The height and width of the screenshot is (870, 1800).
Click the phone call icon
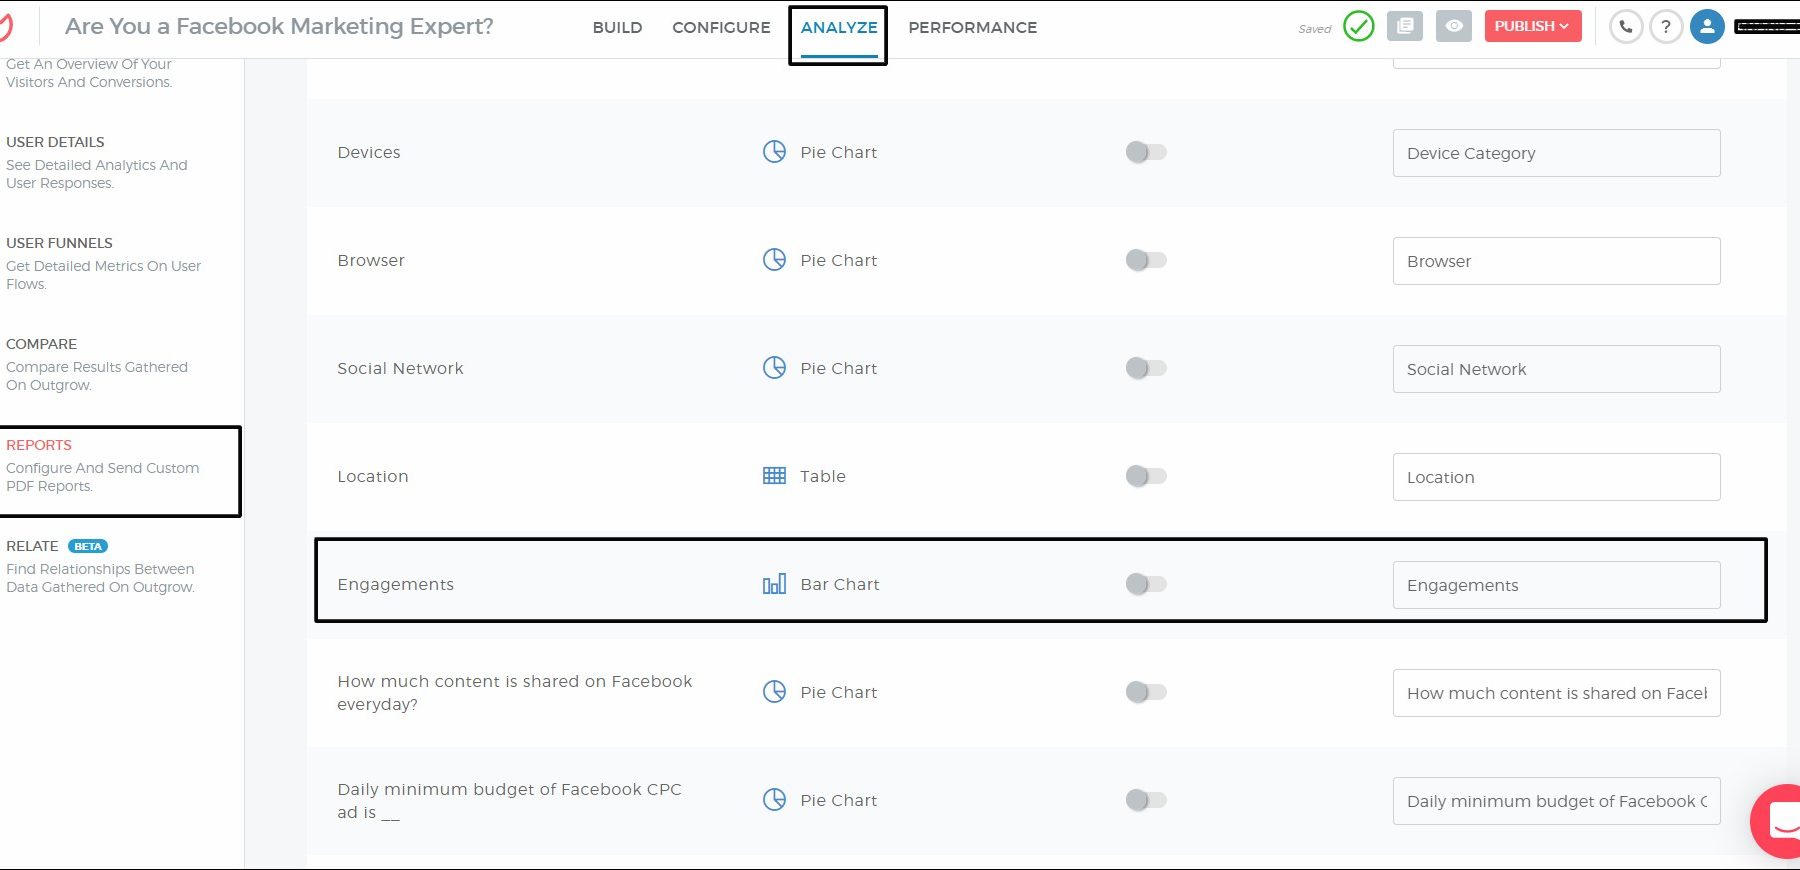point(1626,27)
